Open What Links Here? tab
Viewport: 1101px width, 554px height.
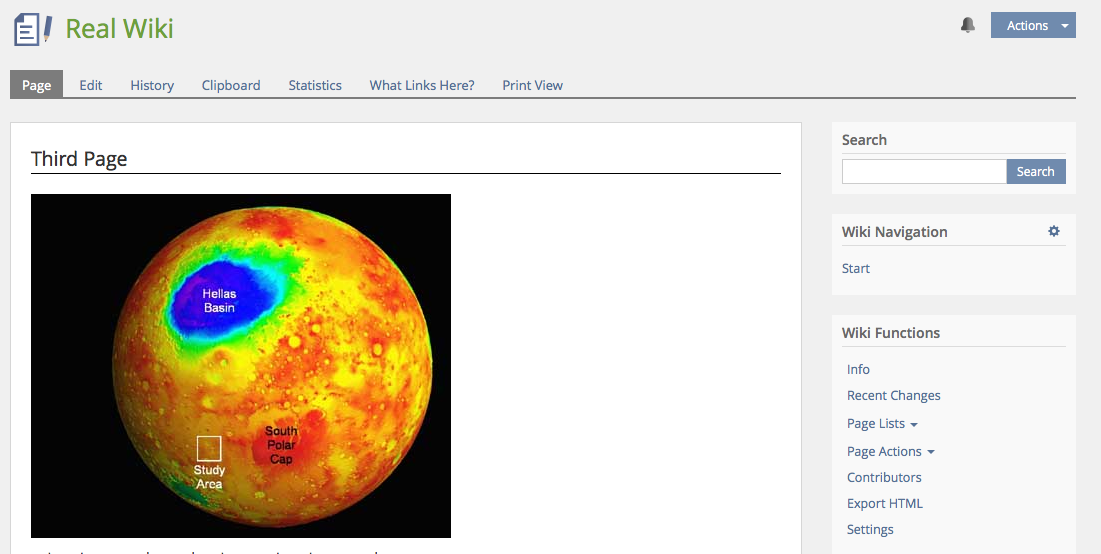(x=422, y=85)
